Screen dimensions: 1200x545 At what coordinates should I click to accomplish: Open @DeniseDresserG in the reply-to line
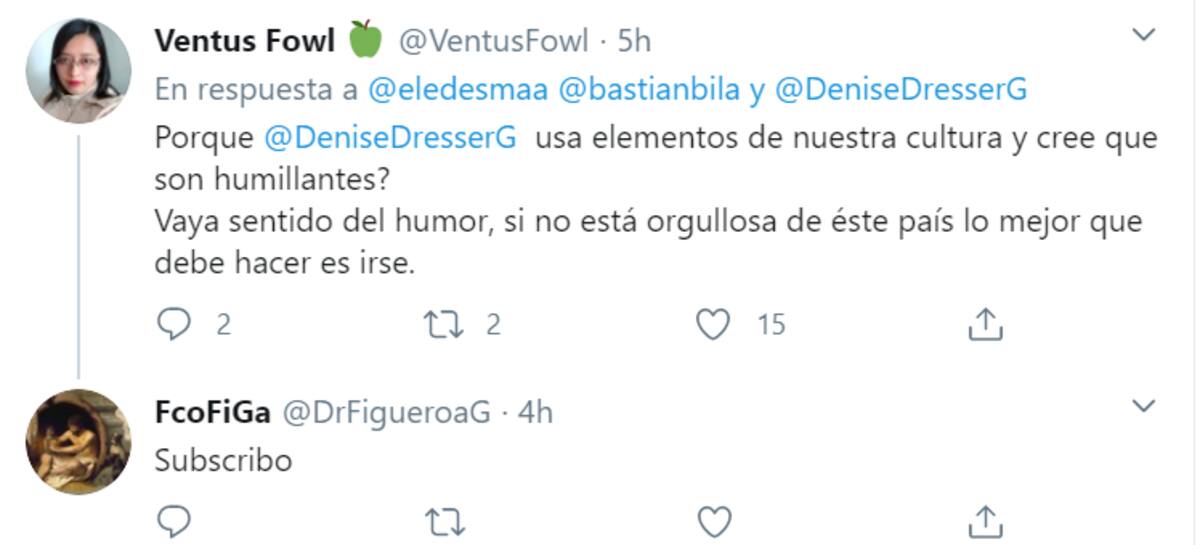click(x=901, y=90)
